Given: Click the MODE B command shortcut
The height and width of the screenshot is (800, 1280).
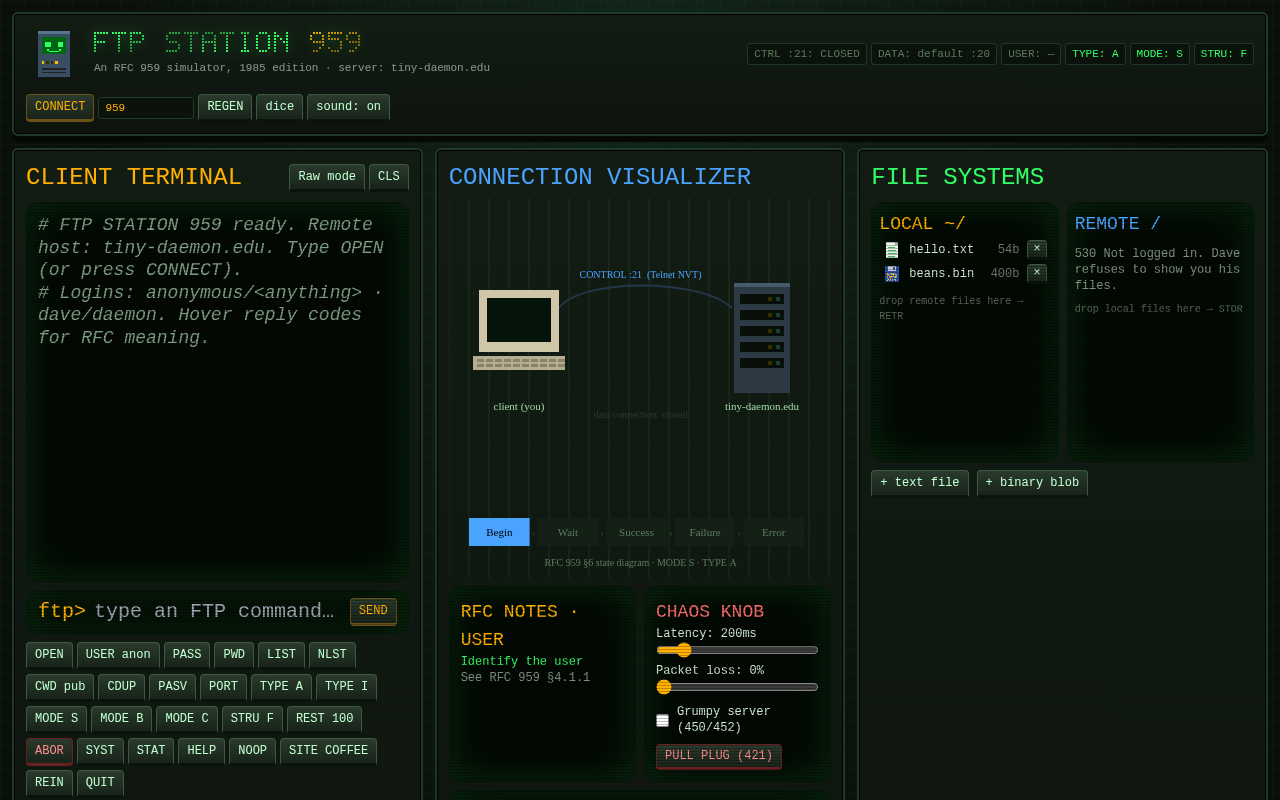Looking at the screenshot, I should (121, 719).
